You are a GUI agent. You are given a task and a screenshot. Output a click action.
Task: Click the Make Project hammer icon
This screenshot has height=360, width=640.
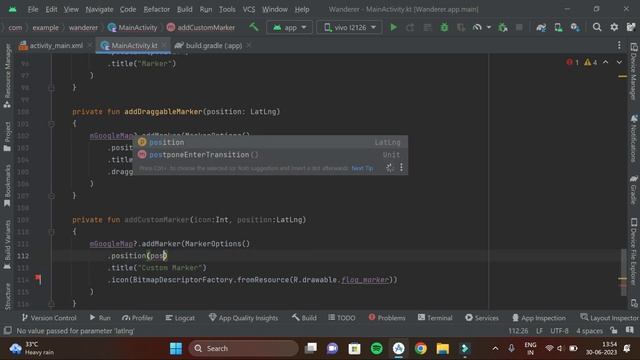(x=254, y=27)
